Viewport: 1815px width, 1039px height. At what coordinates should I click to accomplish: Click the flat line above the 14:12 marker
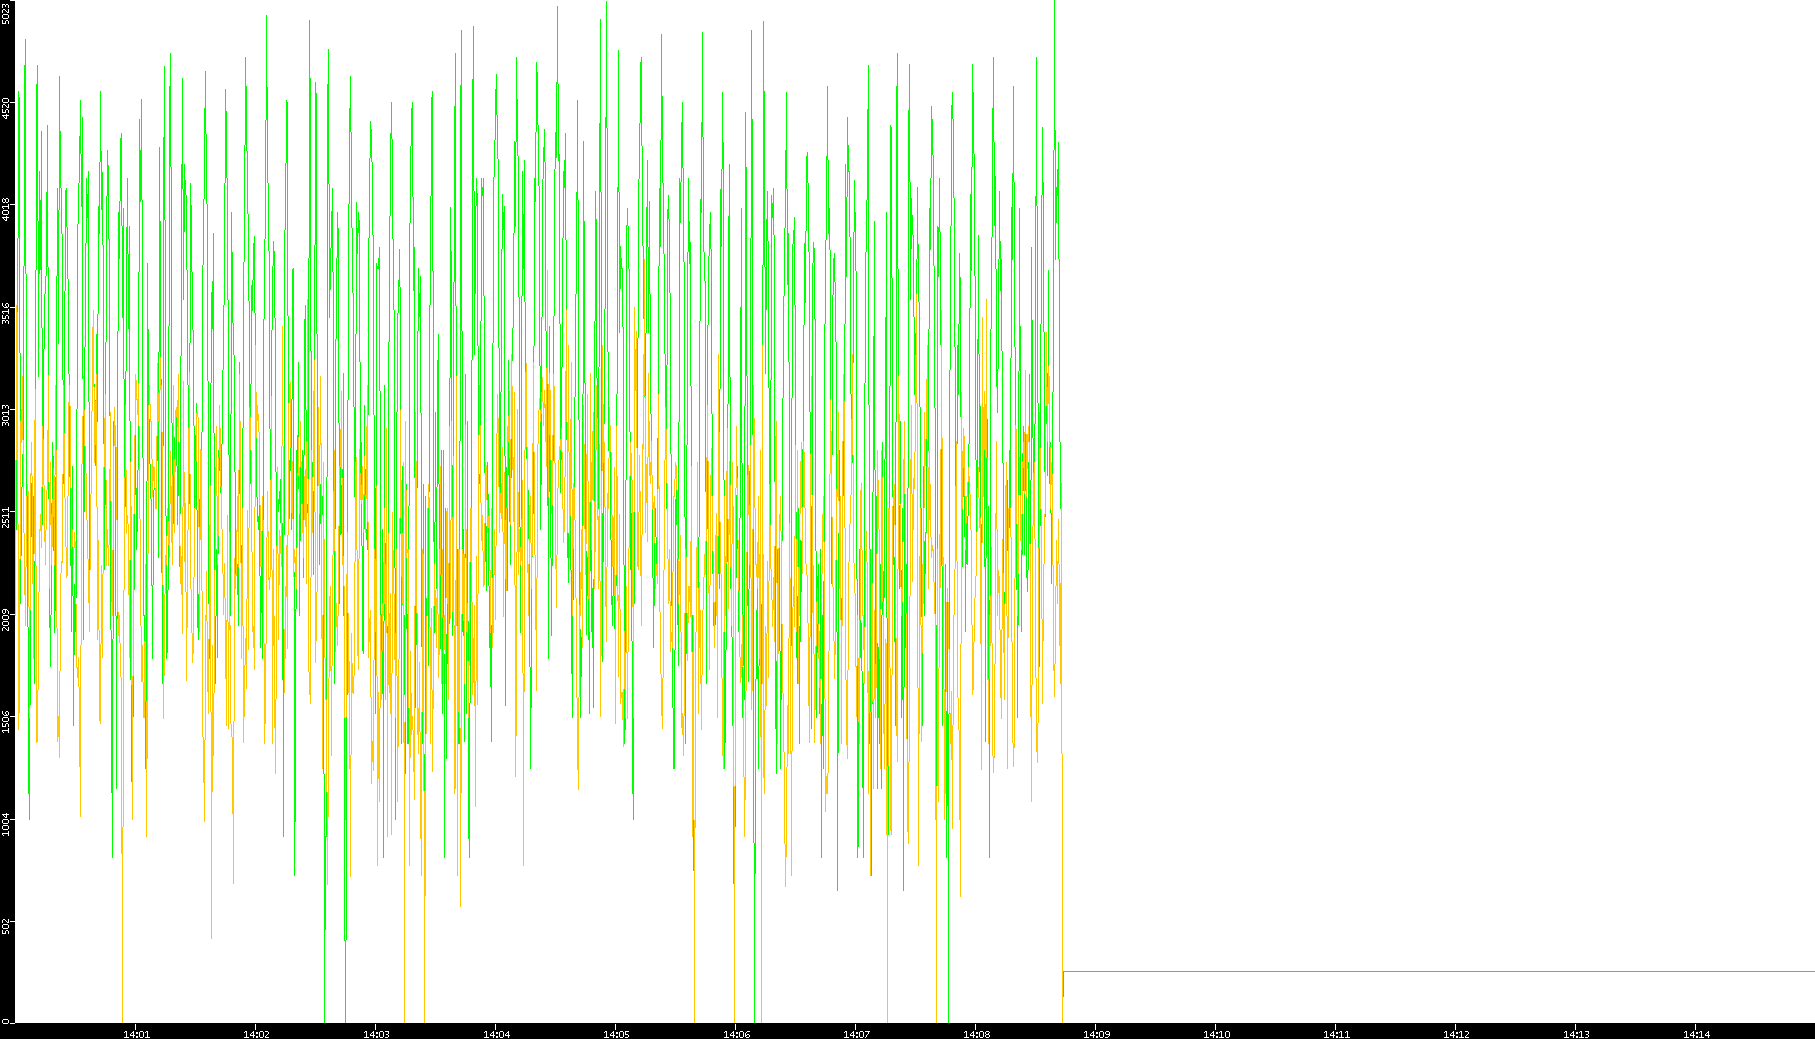1456,971
